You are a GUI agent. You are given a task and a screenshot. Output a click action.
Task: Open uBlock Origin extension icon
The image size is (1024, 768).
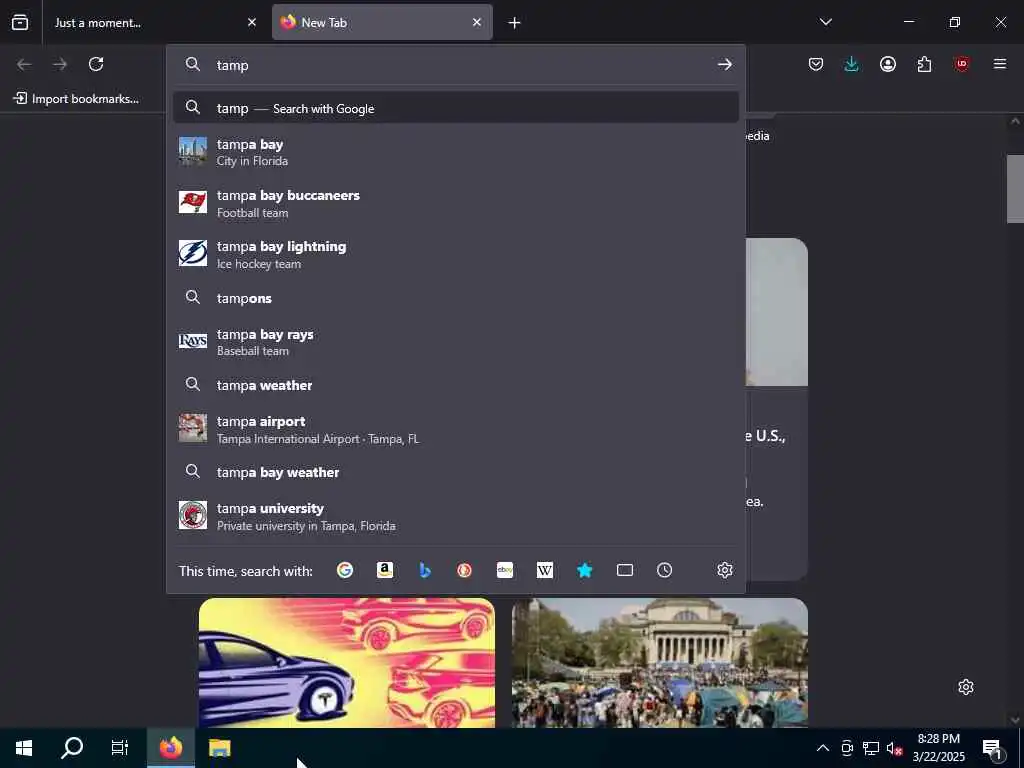pos(961,64)
